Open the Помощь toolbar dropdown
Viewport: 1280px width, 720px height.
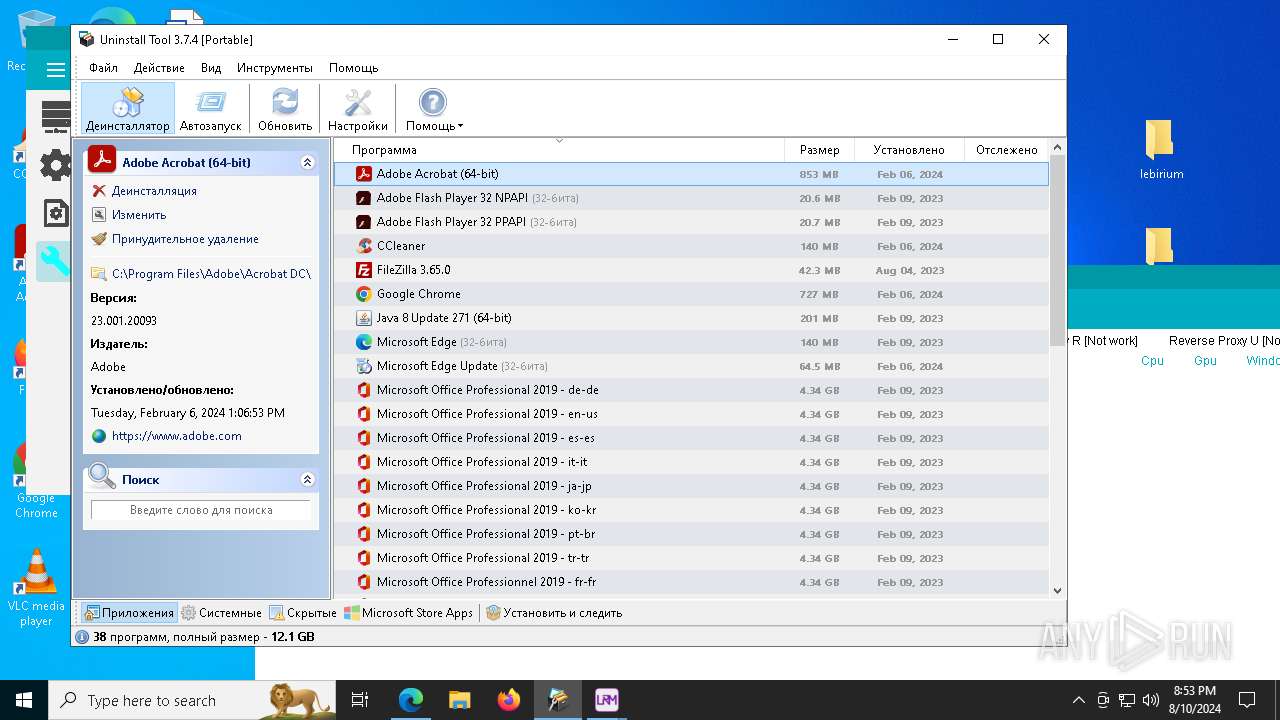(x=434, y=109)
